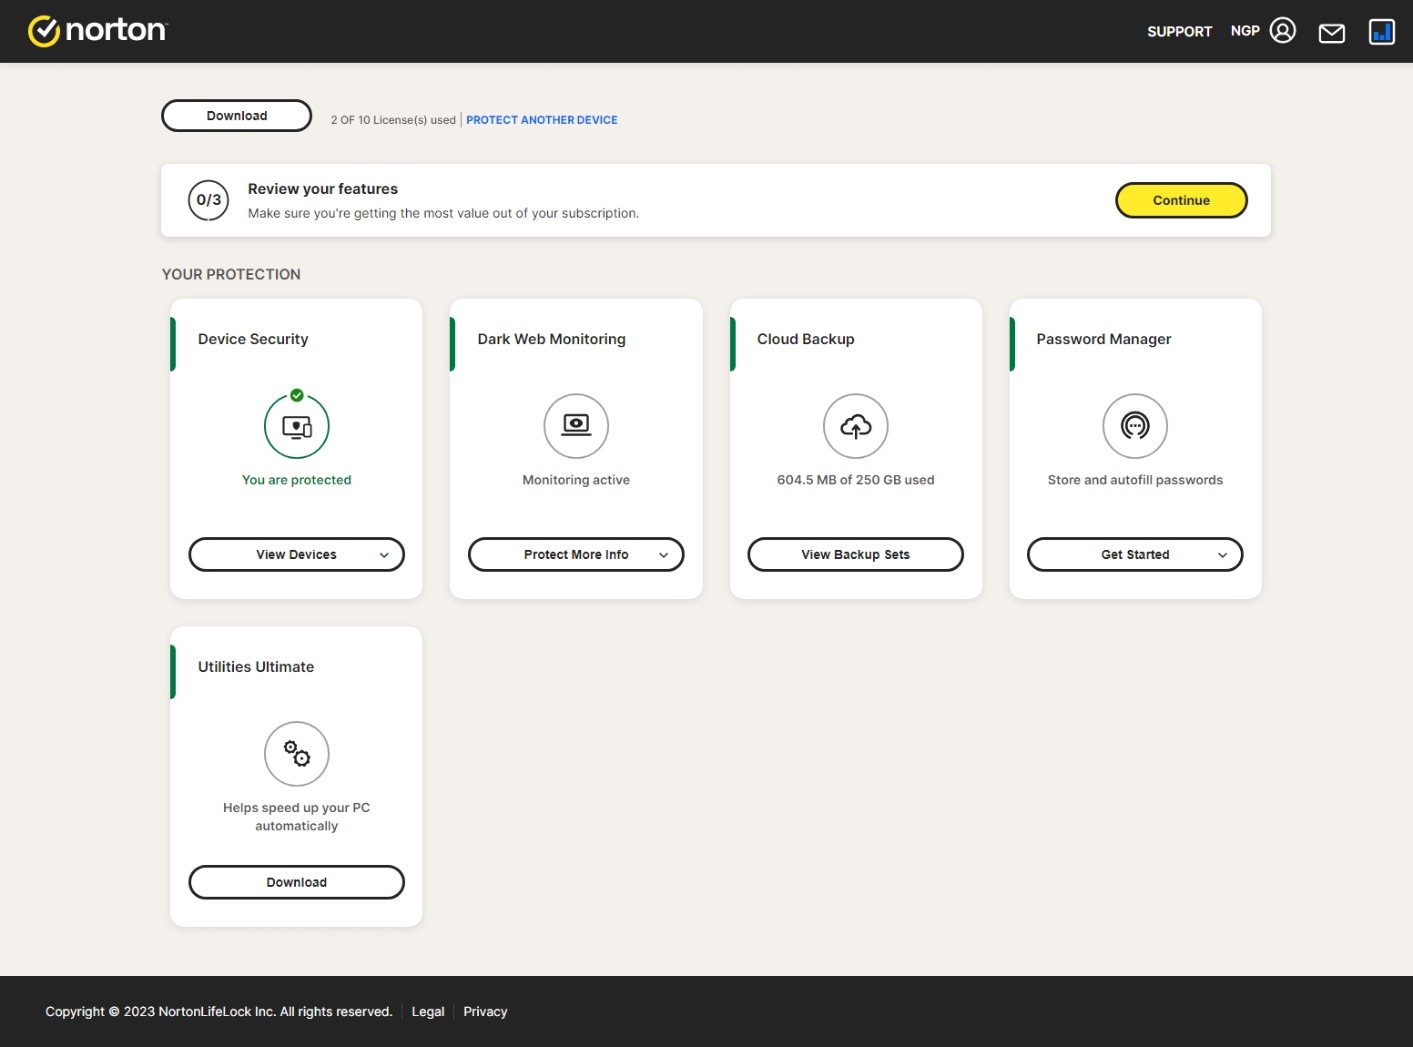
Task: Click the Continue button to review features
Action: (x=1181, y=200)
